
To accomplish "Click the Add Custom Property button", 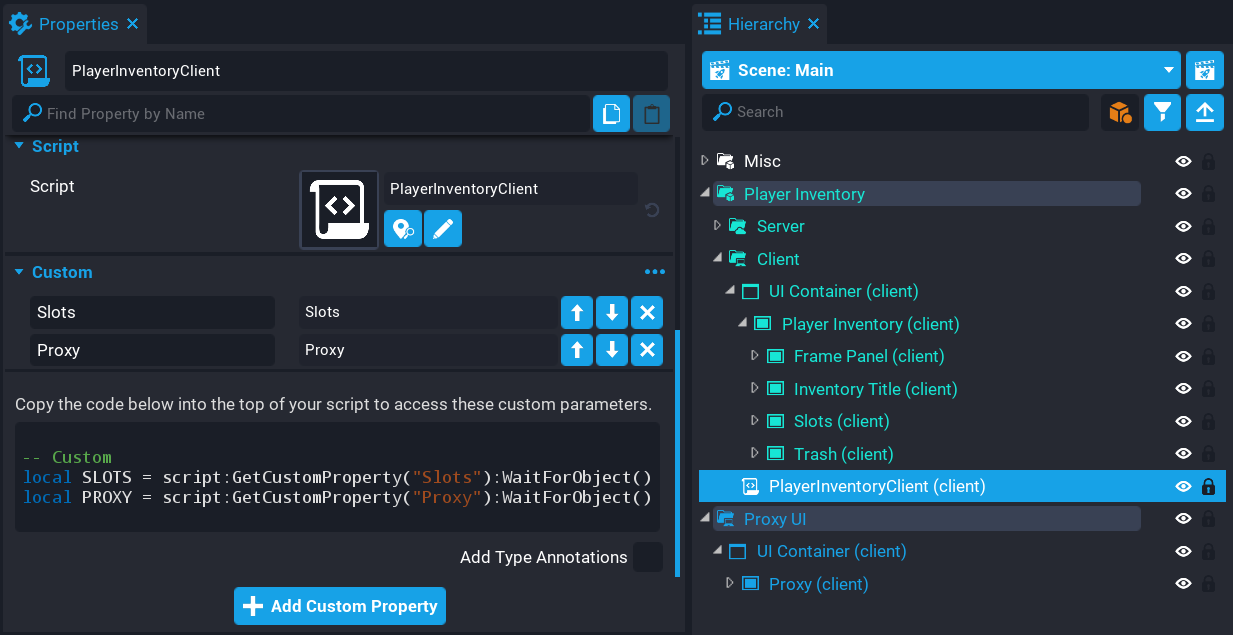I will pos(340,606).
